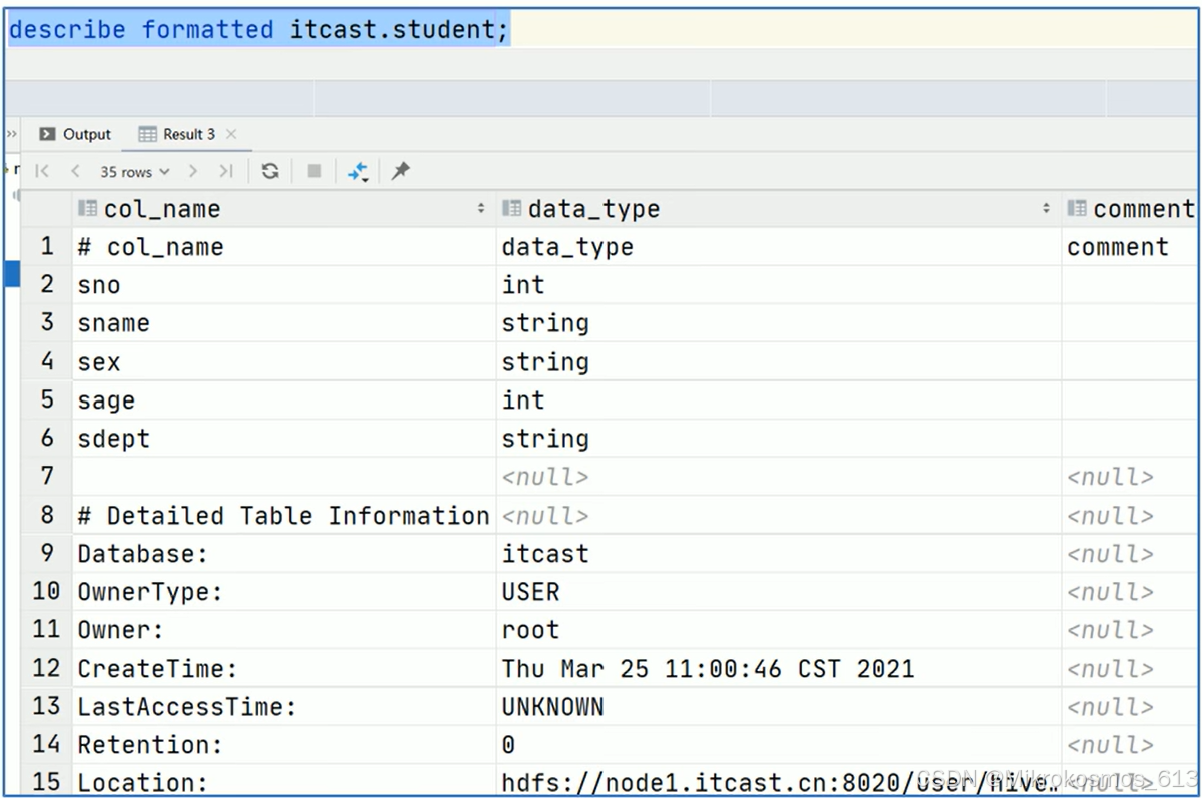This screenshot has height=798, width=1202.
Task: Click in the SQL describe formatted query line
Action: [259, 29]
